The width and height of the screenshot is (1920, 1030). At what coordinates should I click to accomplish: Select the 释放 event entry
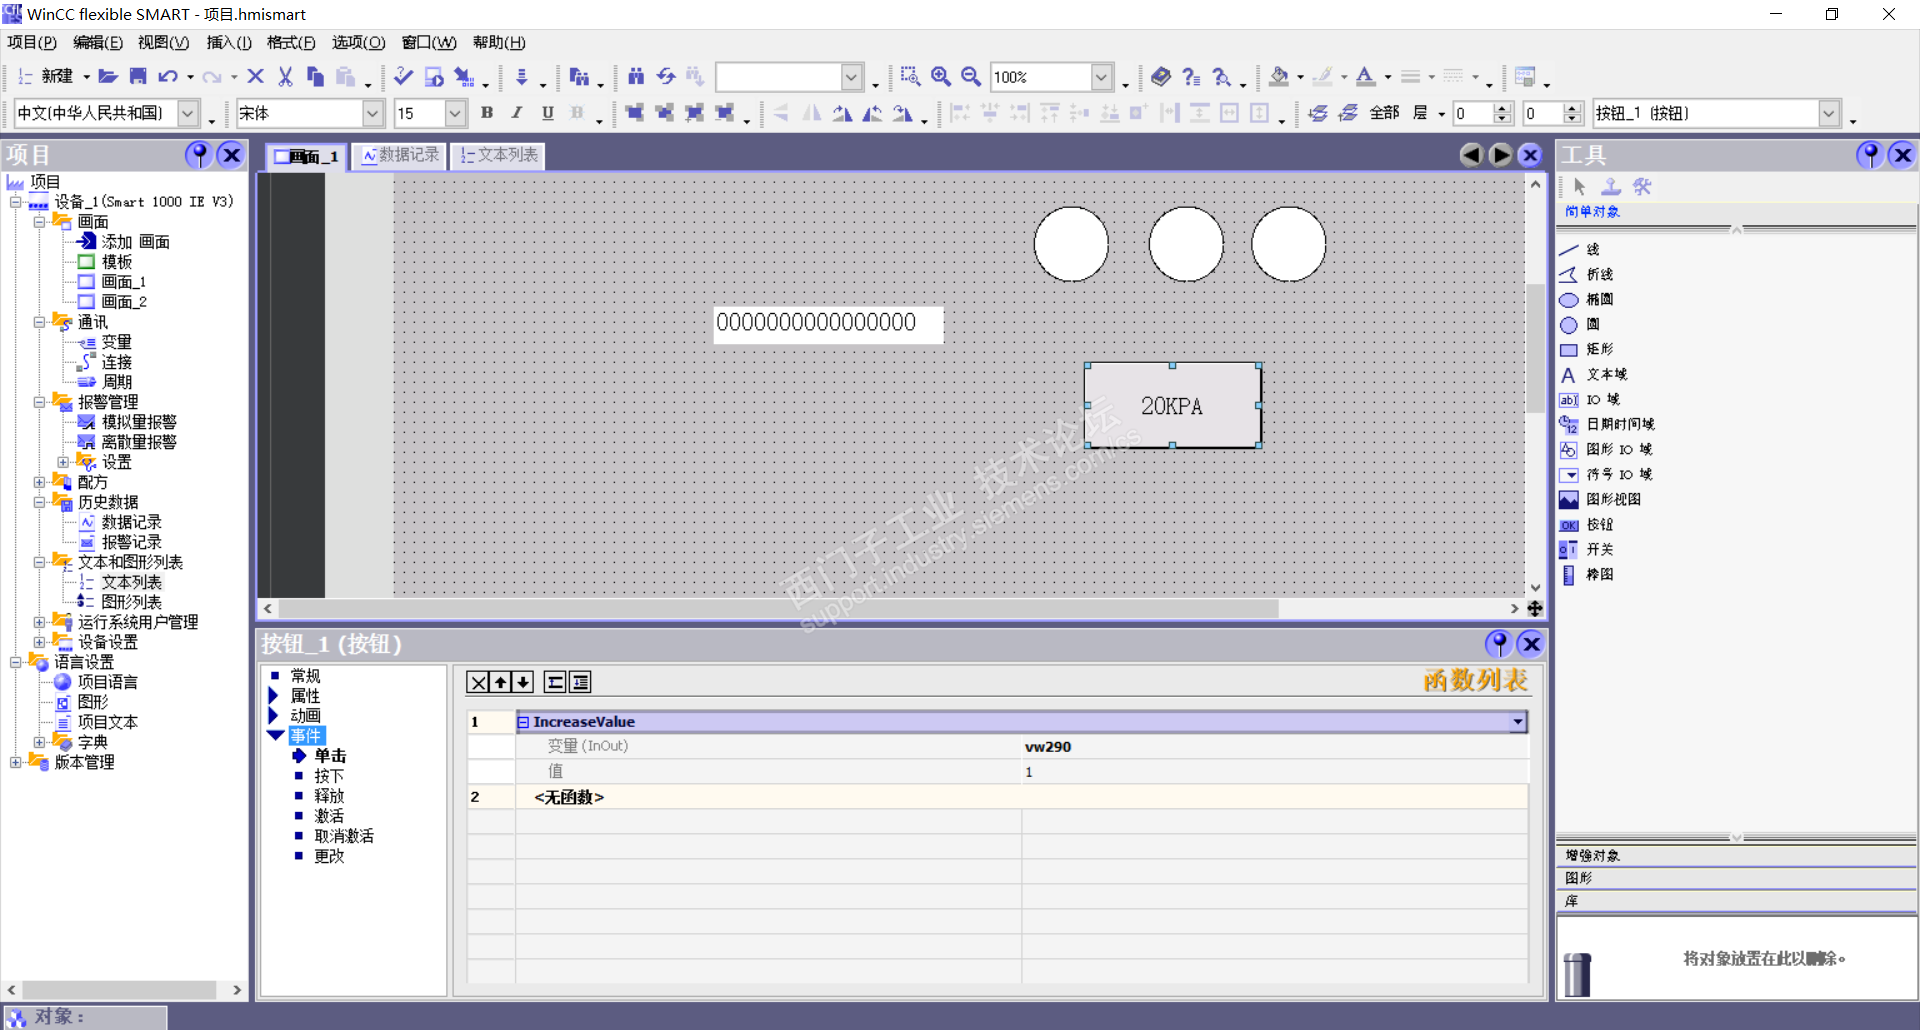(x=329, y=796)
